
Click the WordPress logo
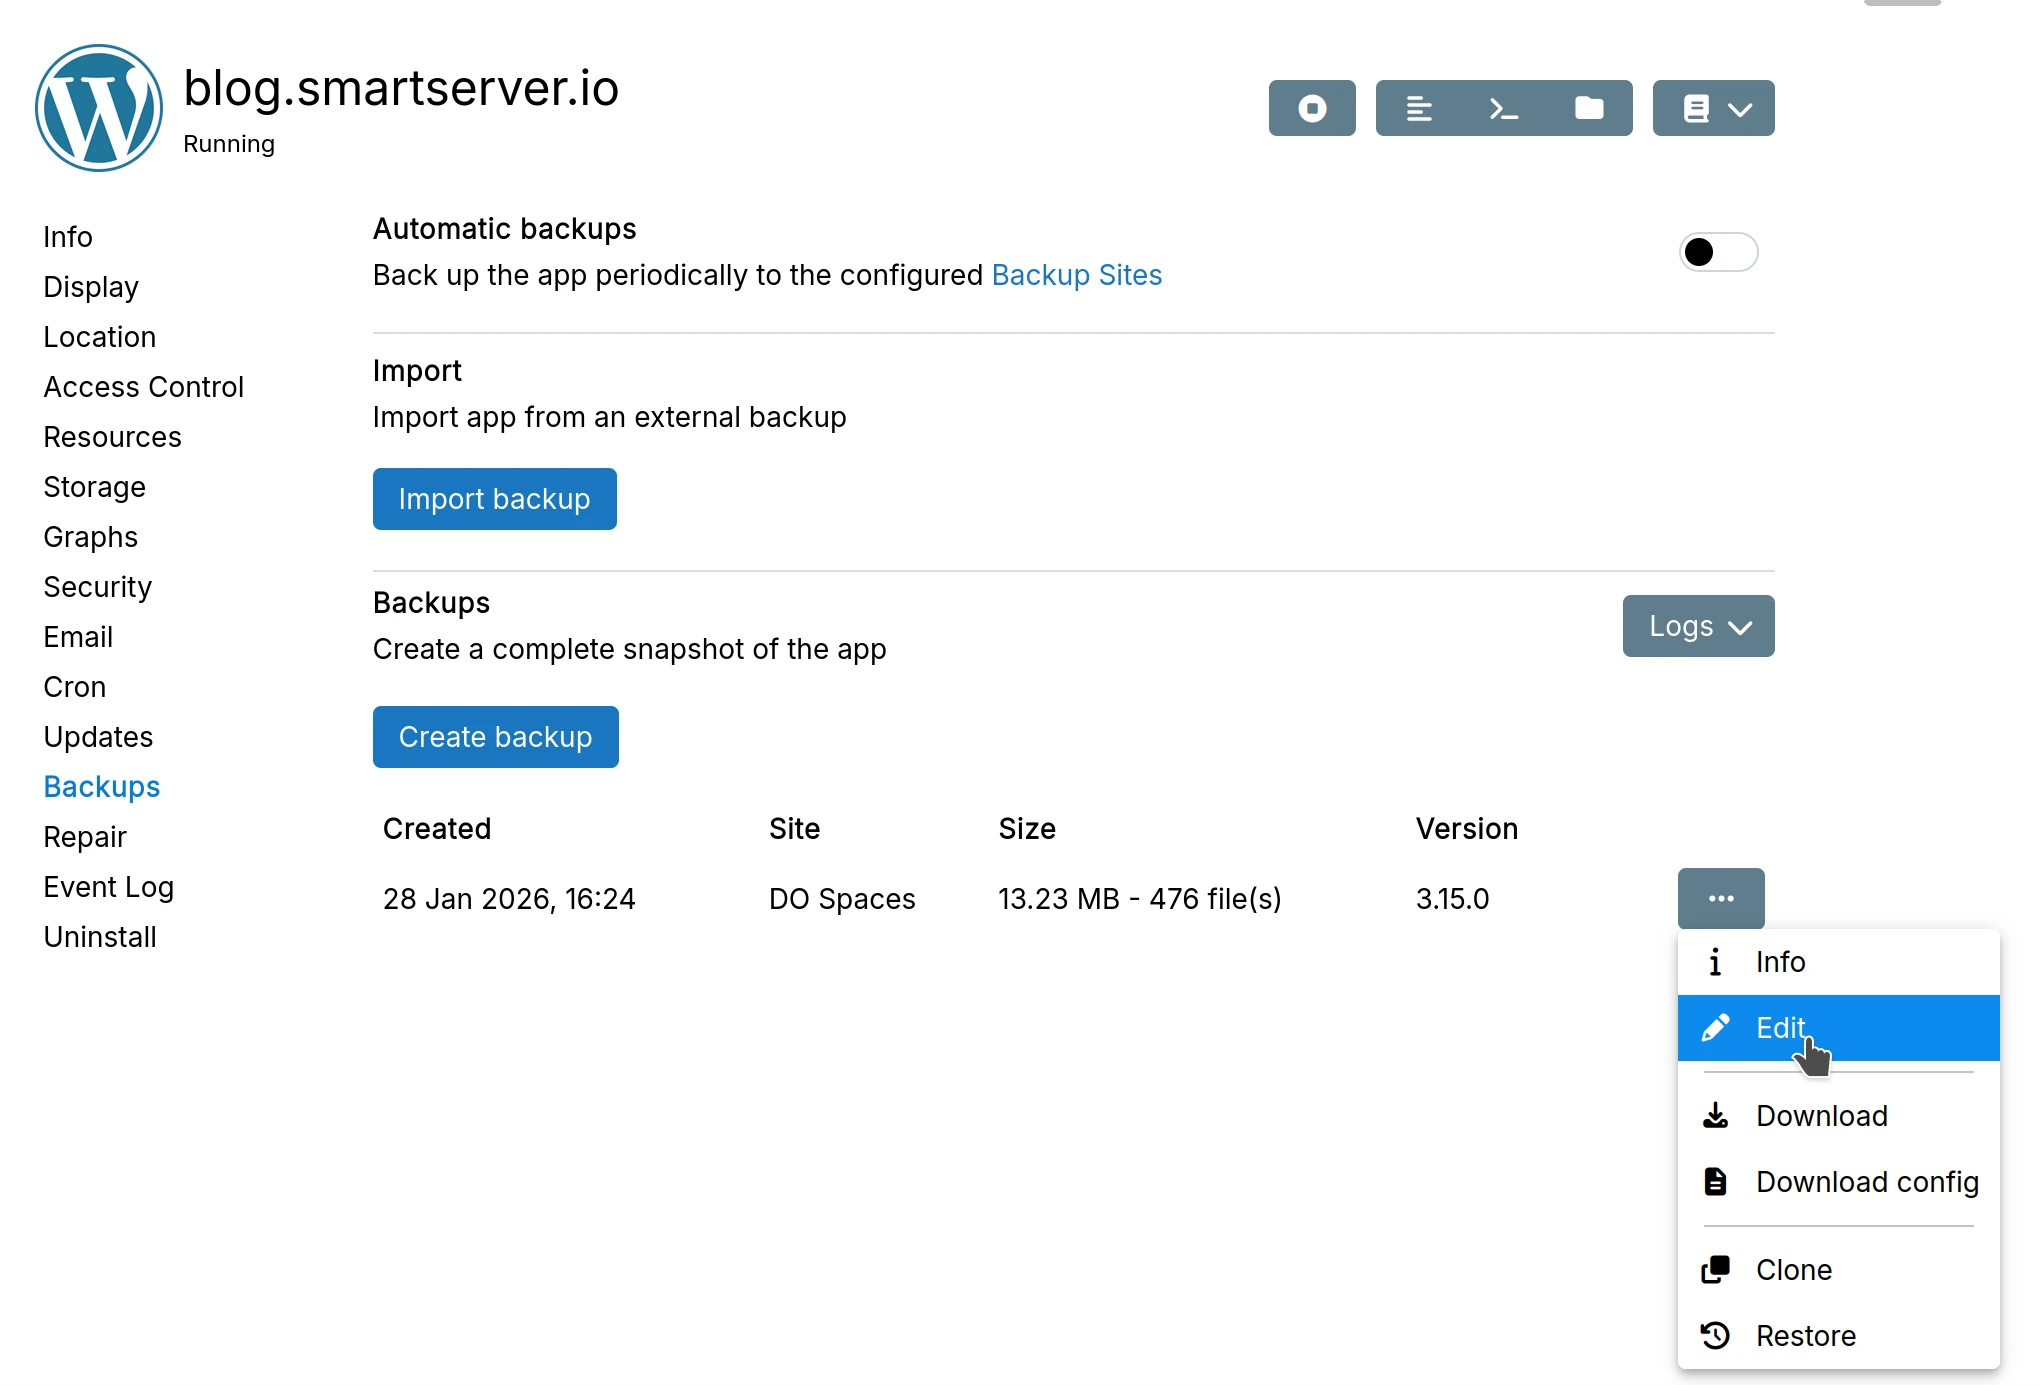point(99,108)
